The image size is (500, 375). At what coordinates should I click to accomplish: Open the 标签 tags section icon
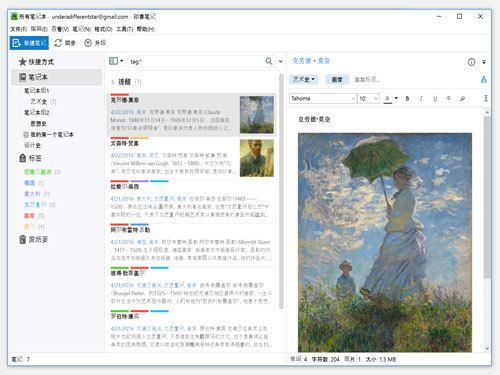[23, 158]
